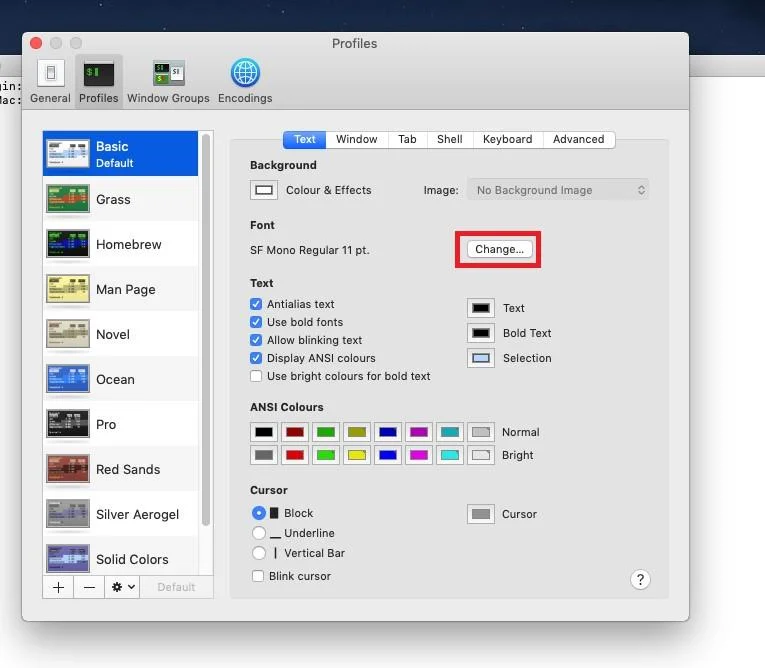Viewport: 765px width, 668px height.
Task: Select the Silver Aerogel profile
Action: 121,514
